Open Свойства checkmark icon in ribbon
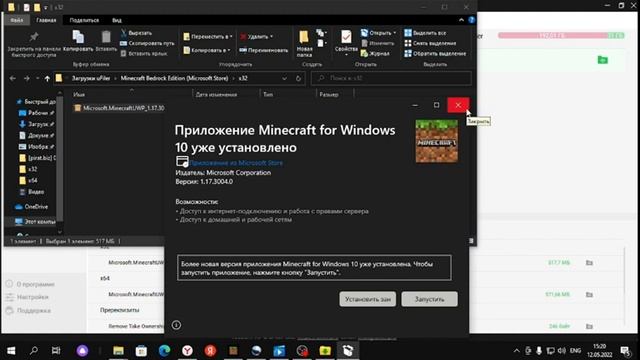The image size is (640, 360). coord(346,38)
